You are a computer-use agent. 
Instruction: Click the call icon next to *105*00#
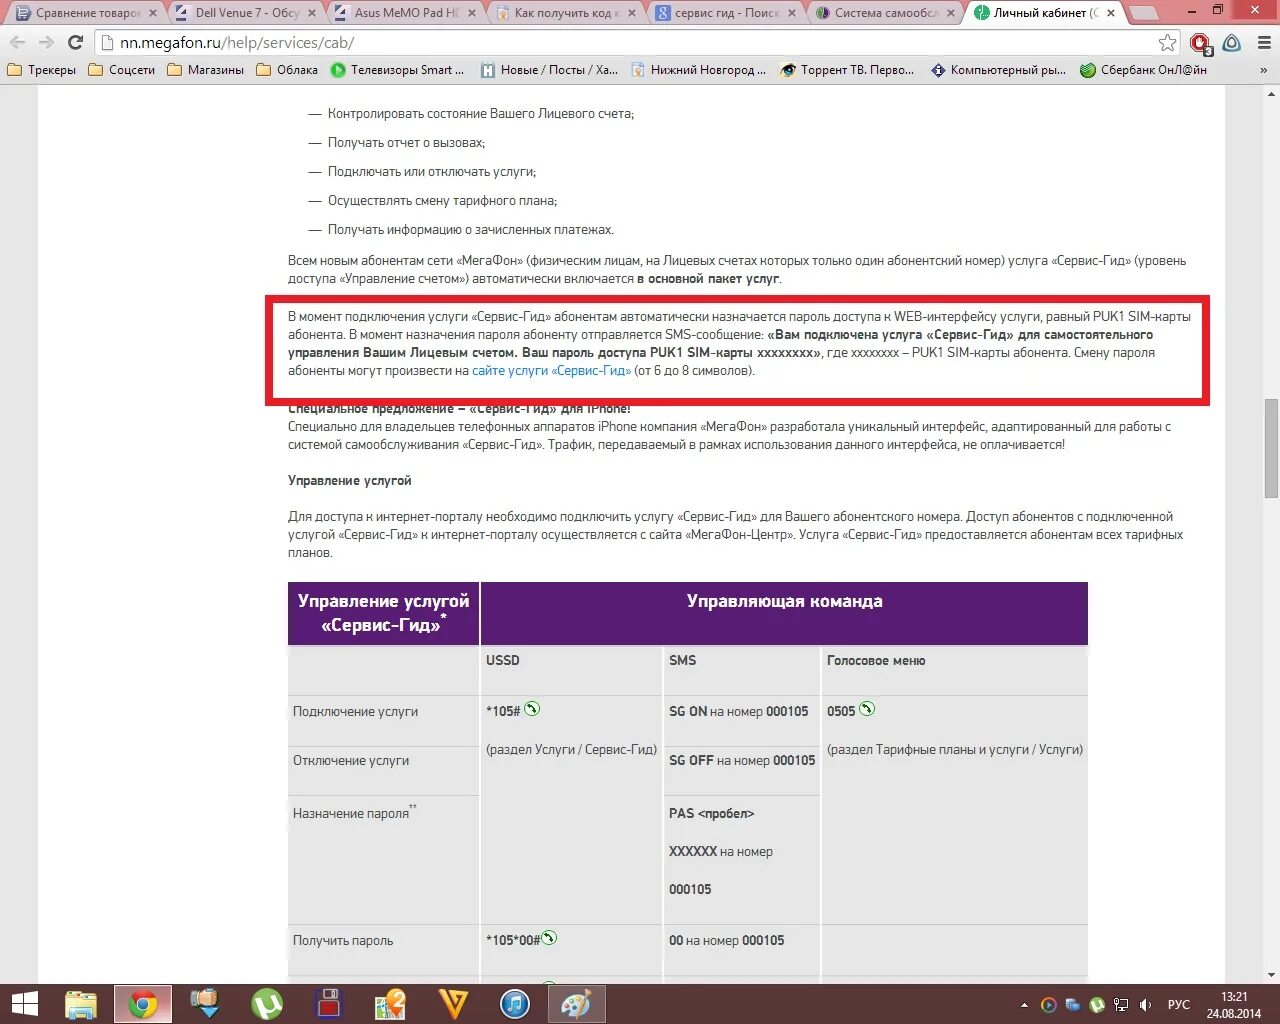[549, 938]
